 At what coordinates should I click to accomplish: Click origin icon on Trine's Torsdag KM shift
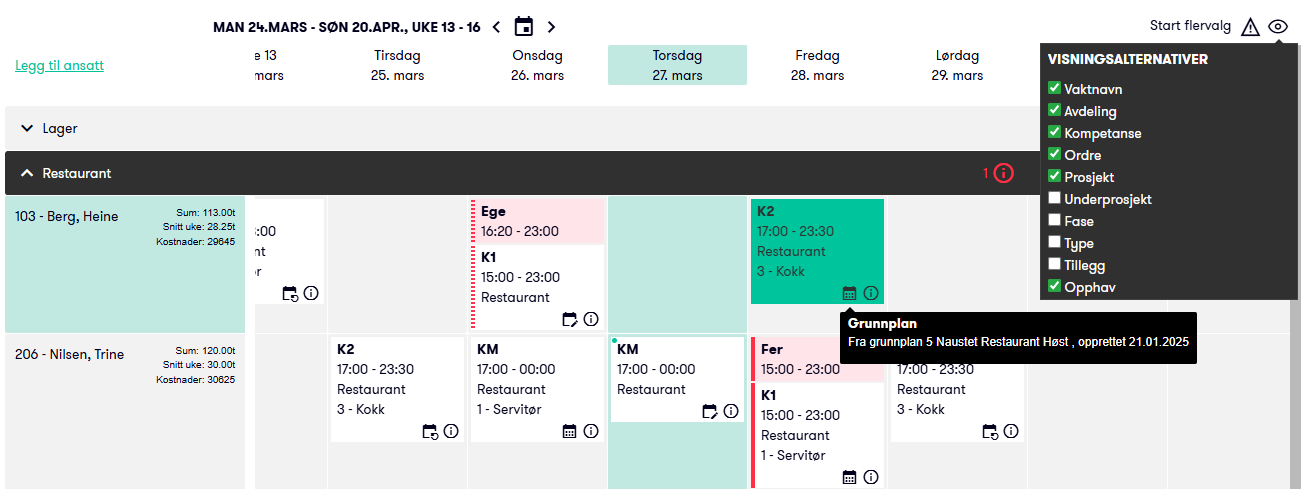click(710, 411)
